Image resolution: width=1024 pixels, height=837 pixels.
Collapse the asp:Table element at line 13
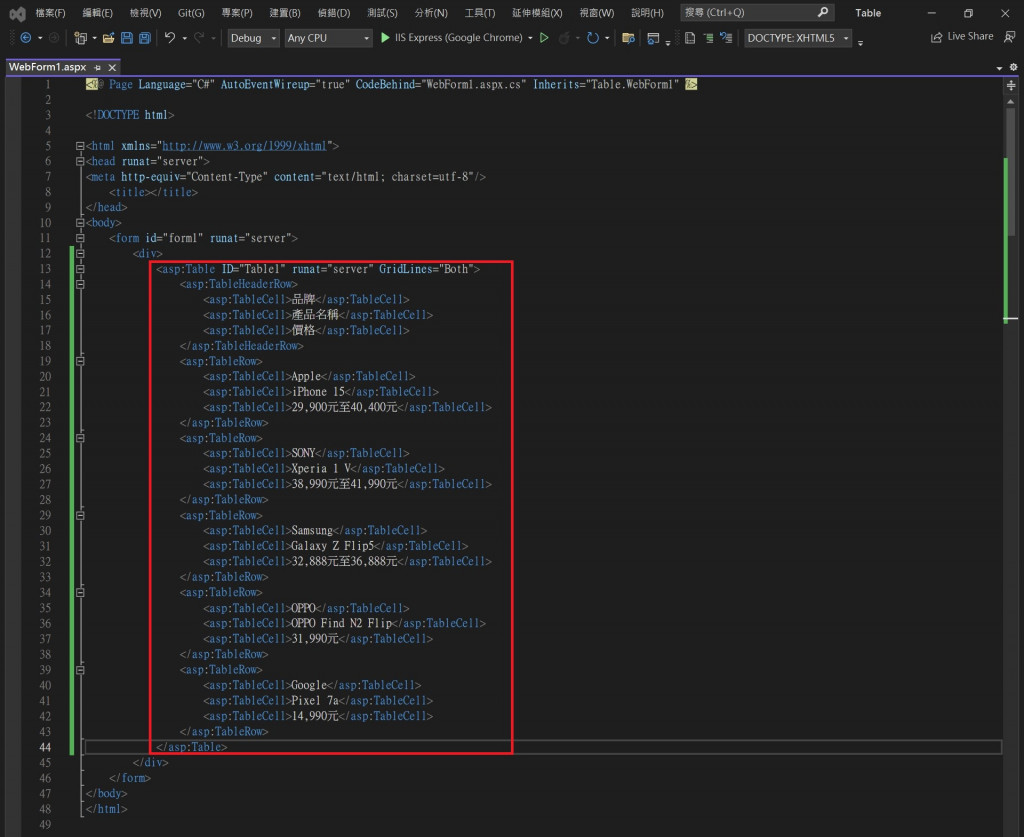[x=80, y=269]
